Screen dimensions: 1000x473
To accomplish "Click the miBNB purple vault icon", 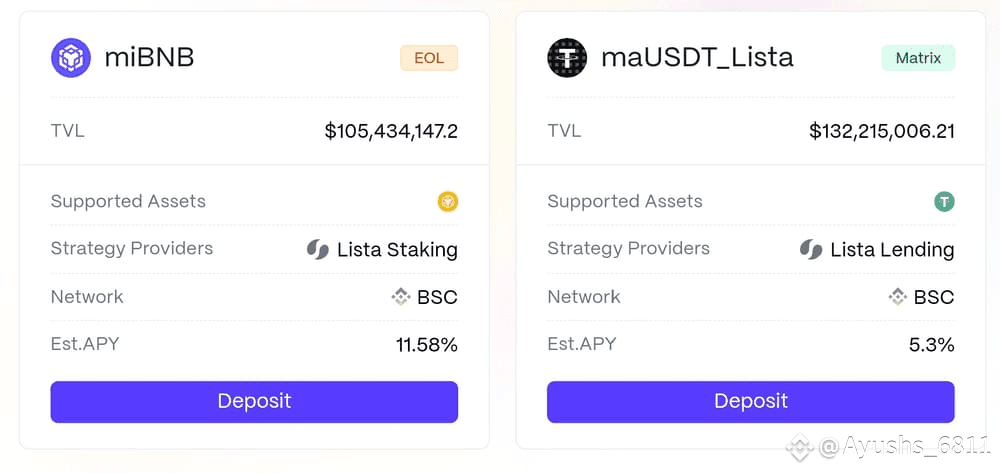I will pyautogui.click(x=71, y=58).
